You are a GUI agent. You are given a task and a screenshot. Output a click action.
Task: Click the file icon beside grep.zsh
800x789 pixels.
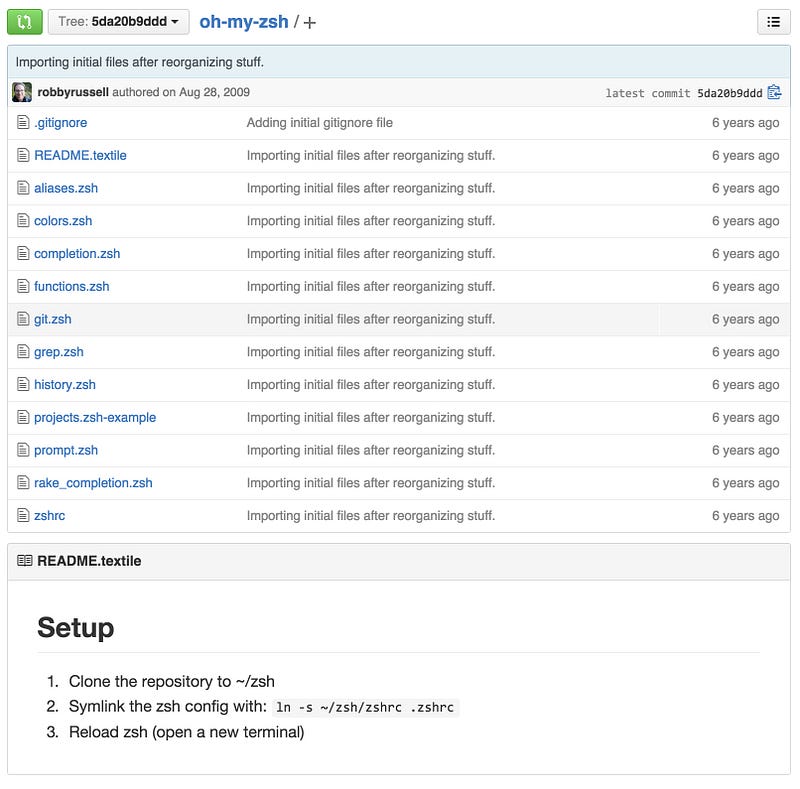(23, 352)
